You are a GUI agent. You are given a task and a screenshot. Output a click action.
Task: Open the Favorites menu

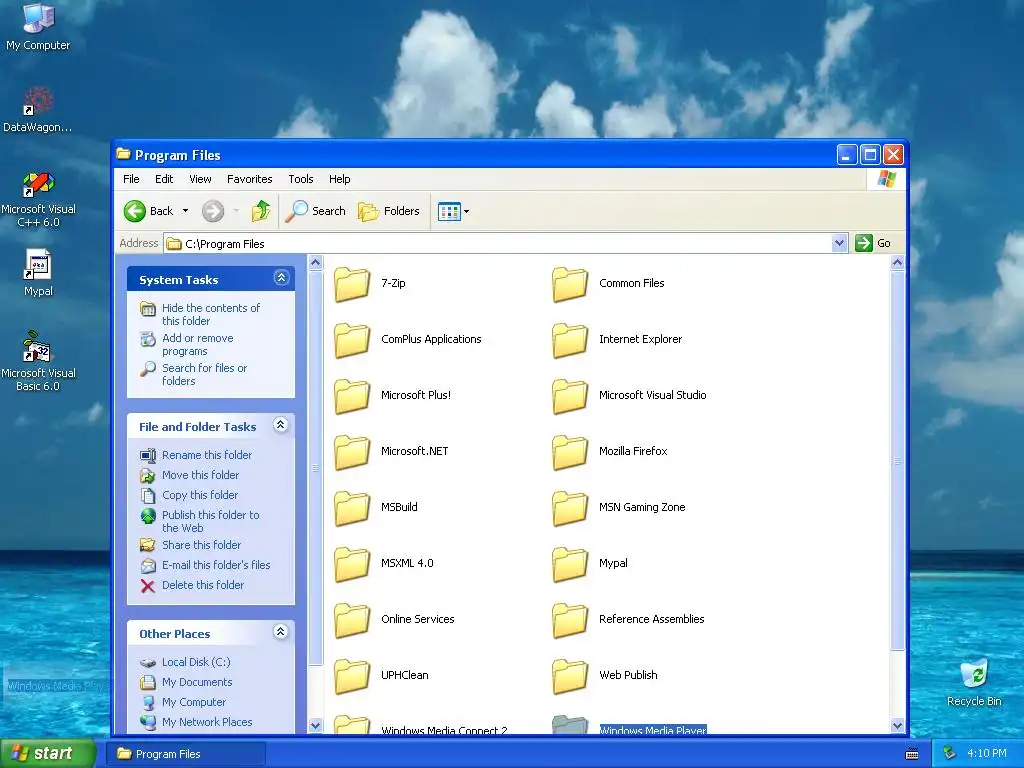tap(249, 179)
